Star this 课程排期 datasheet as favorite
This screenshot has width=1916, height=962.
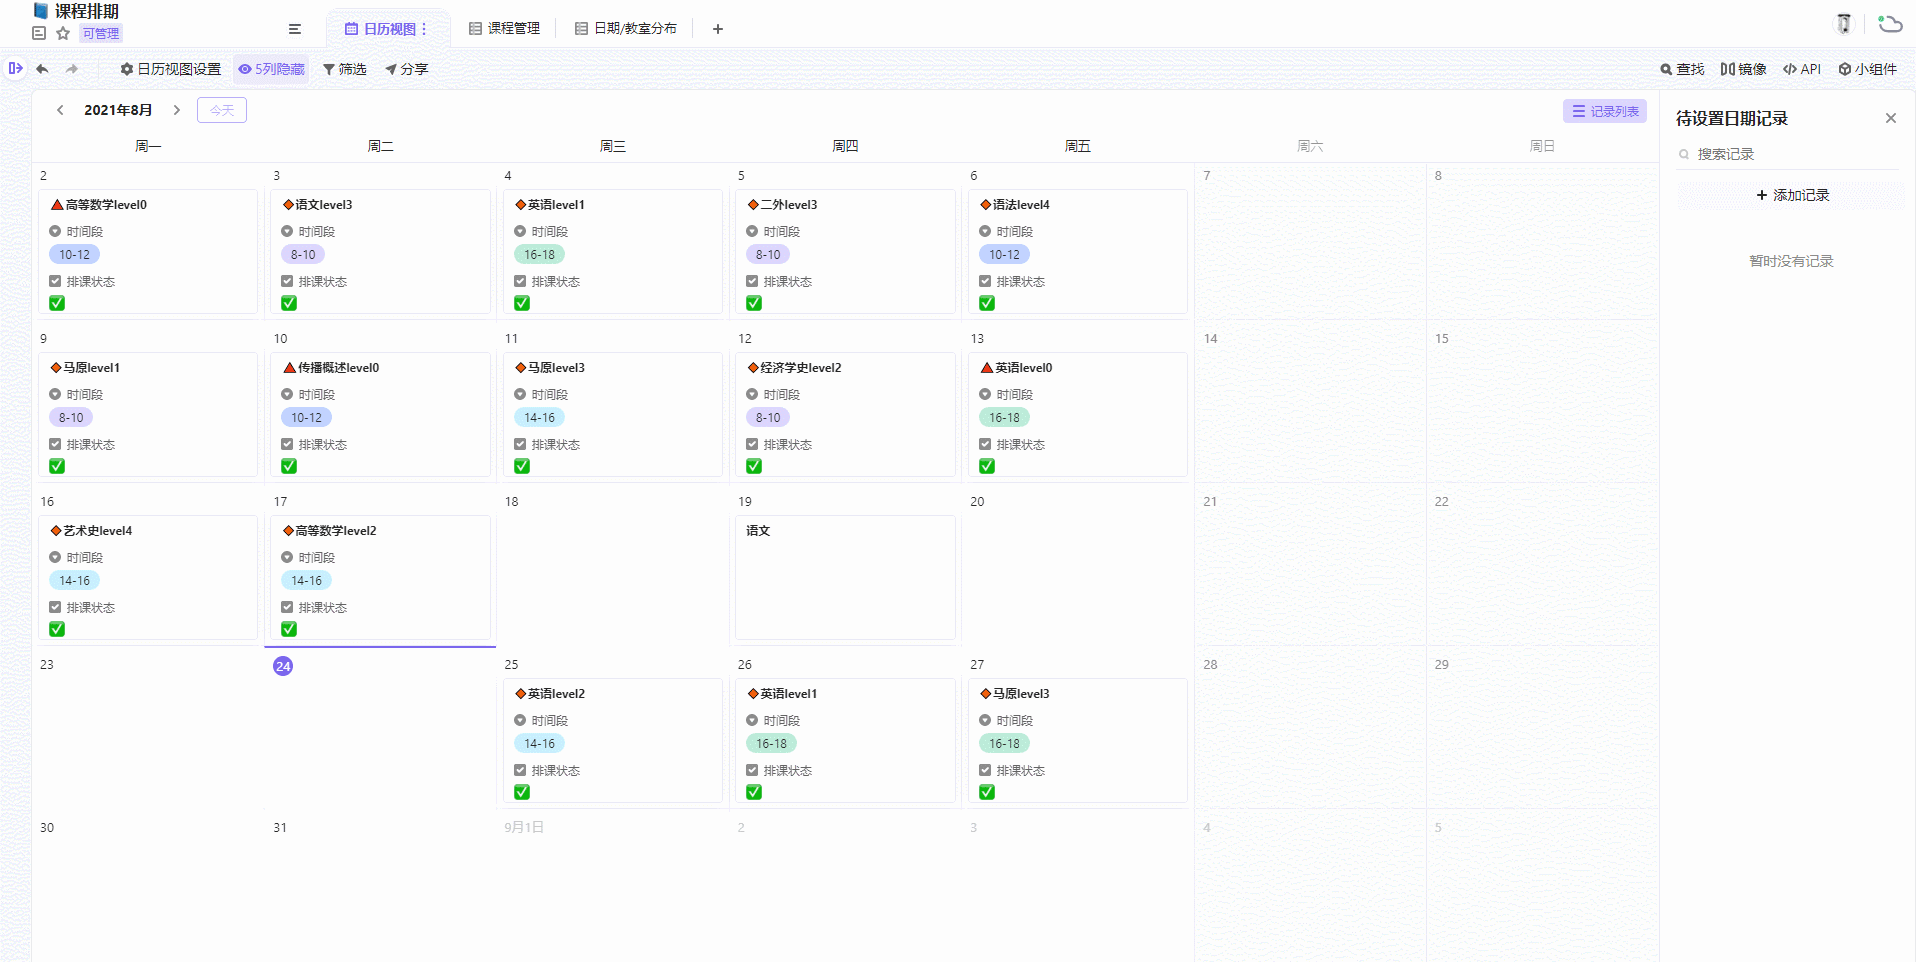pos(63,33)
